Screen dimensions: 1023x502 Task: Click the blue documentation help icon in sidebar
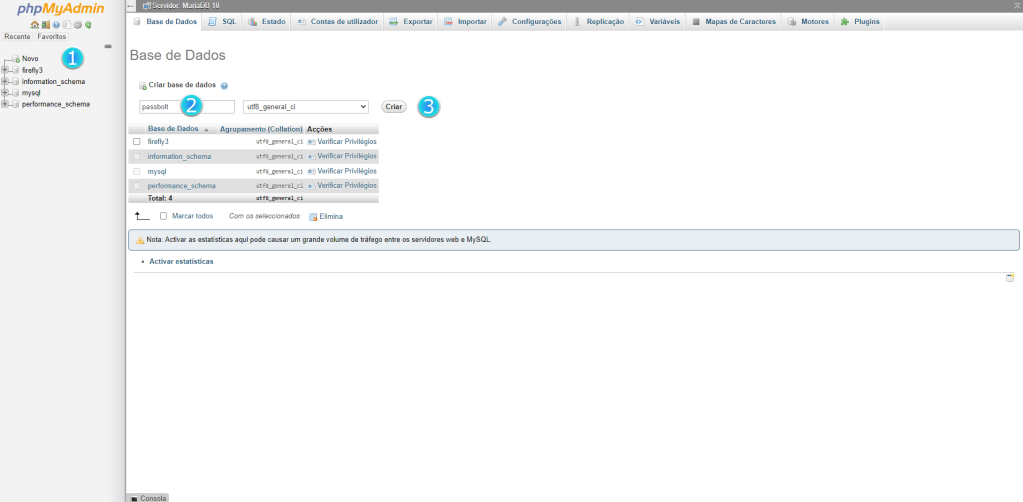click(56, 24)
